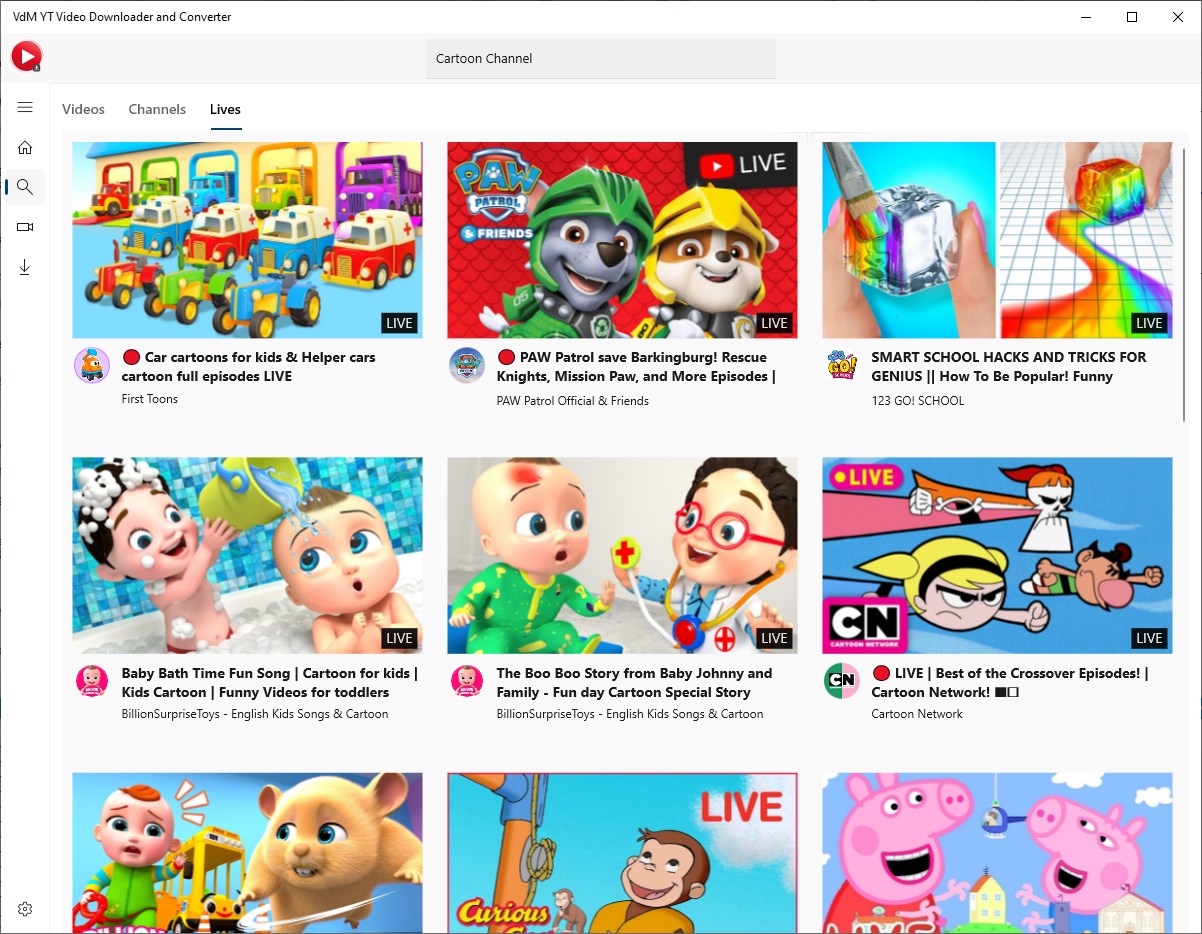Open the hamburger navigation menu
The height and width of the screenshot is (934, 1202).
point(25,107)
